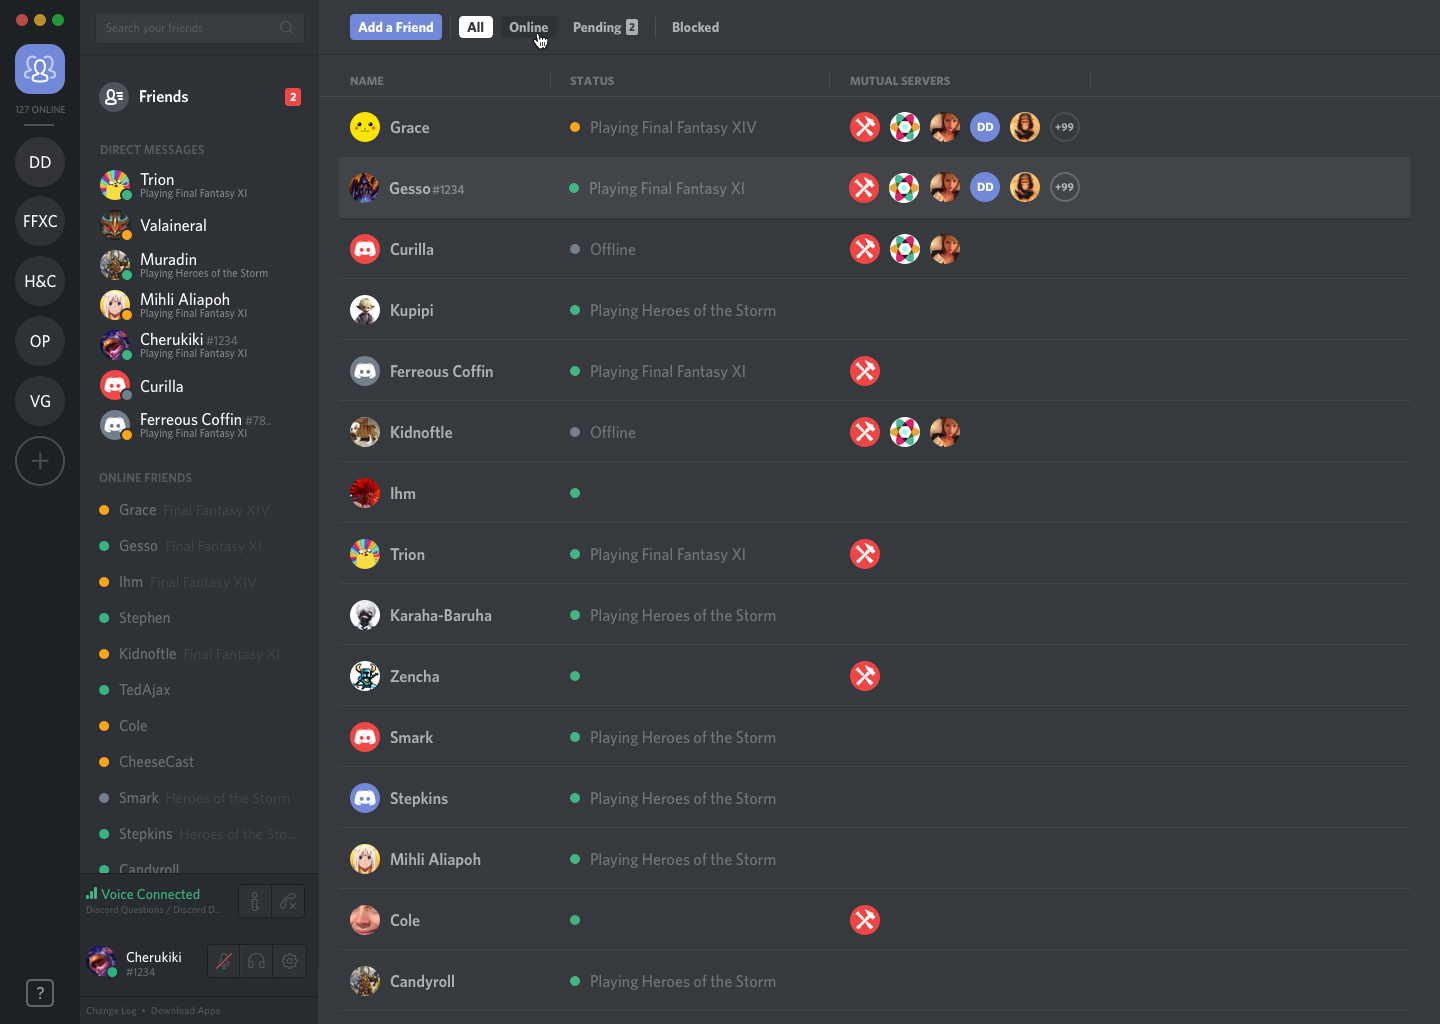Click the Change Log link
The image size is (1440, 1024).
click(x=111, y=1010)
